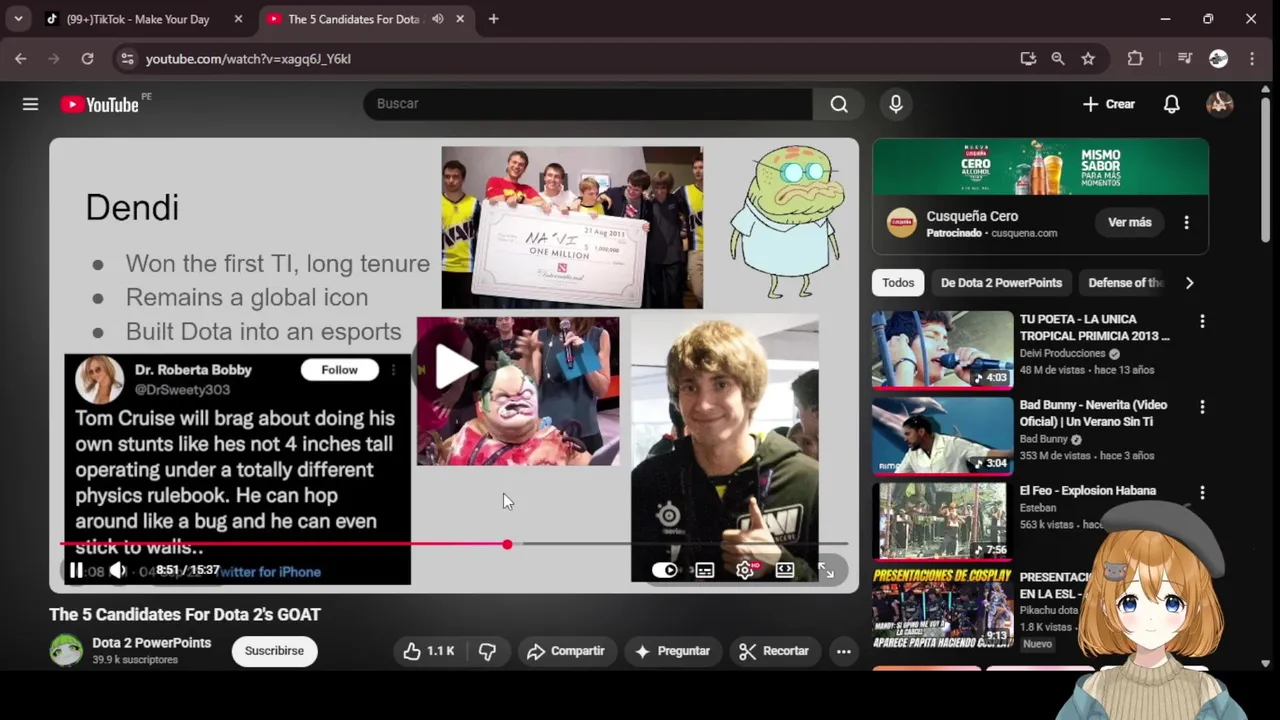Like the video with the thumbs up

[x=429, y=651]
